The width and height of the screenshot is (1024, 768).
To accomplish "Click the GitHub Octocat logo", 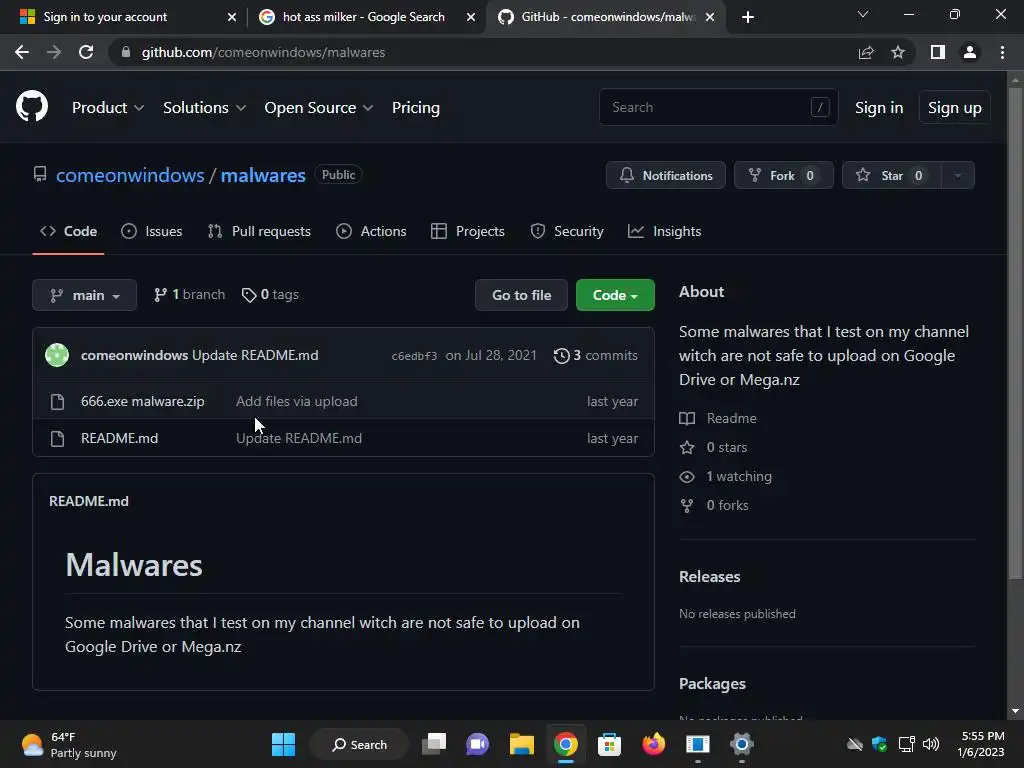I will (32, 107).
